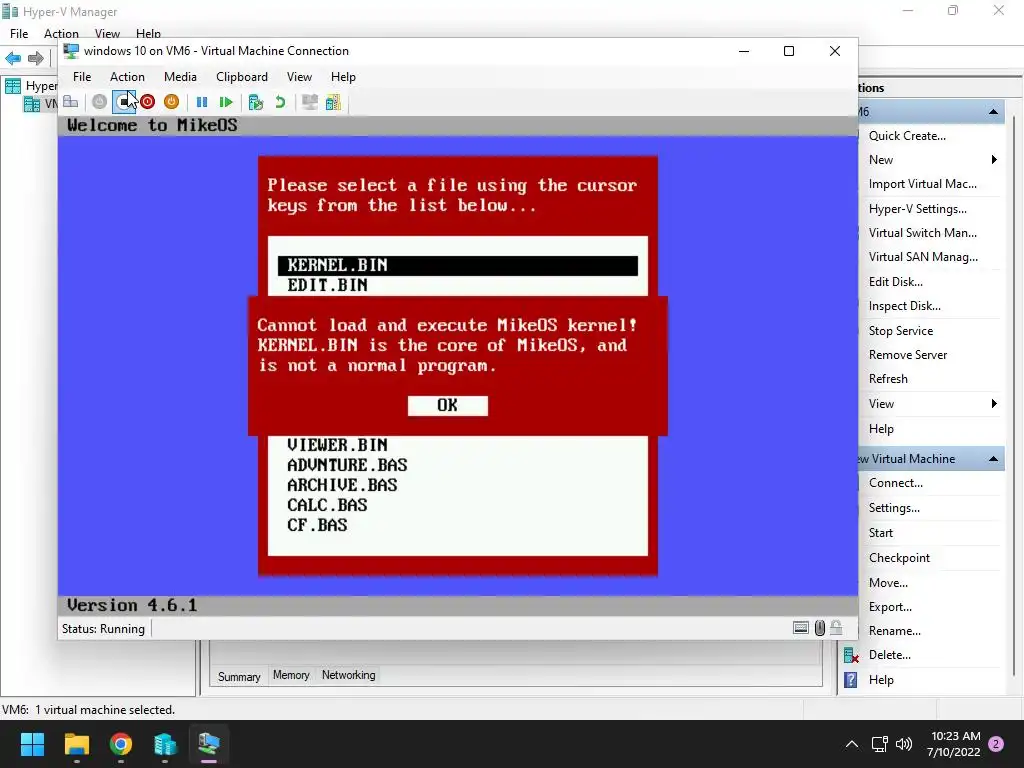The image size is (1024, 768).
Task: Select ARCHIVE.BAS in the file list
Action: click(x=342, y=485)
